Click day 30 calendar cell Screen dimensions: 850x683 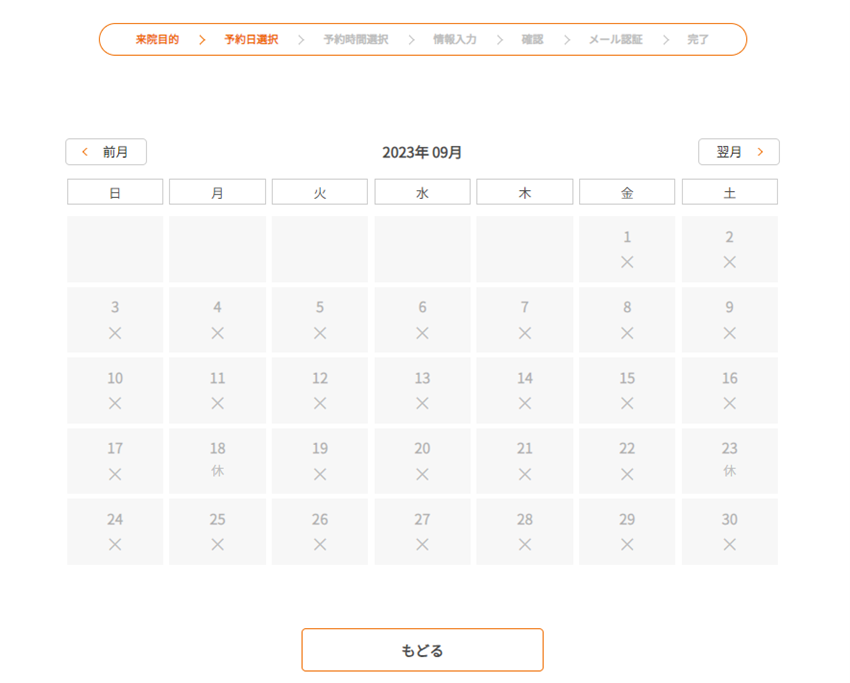point(730,532)
